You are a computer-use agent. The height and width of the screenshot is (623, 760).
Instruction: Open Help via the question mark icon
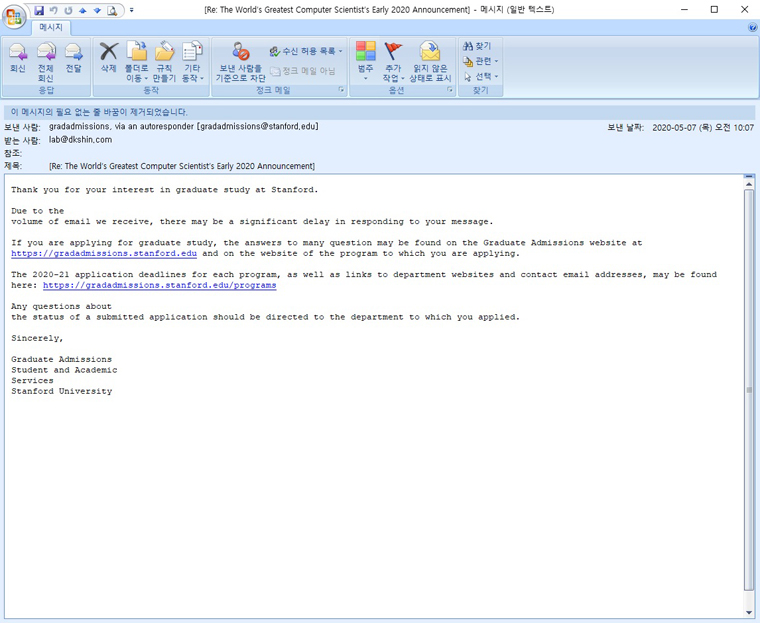pyautogui.click(x=753, y=28)
